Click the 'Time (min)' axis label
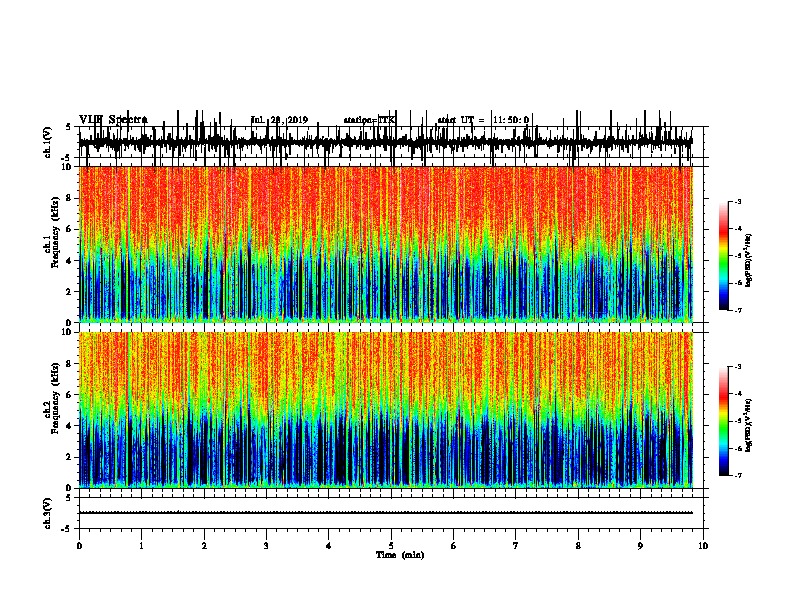 (400, 555)
